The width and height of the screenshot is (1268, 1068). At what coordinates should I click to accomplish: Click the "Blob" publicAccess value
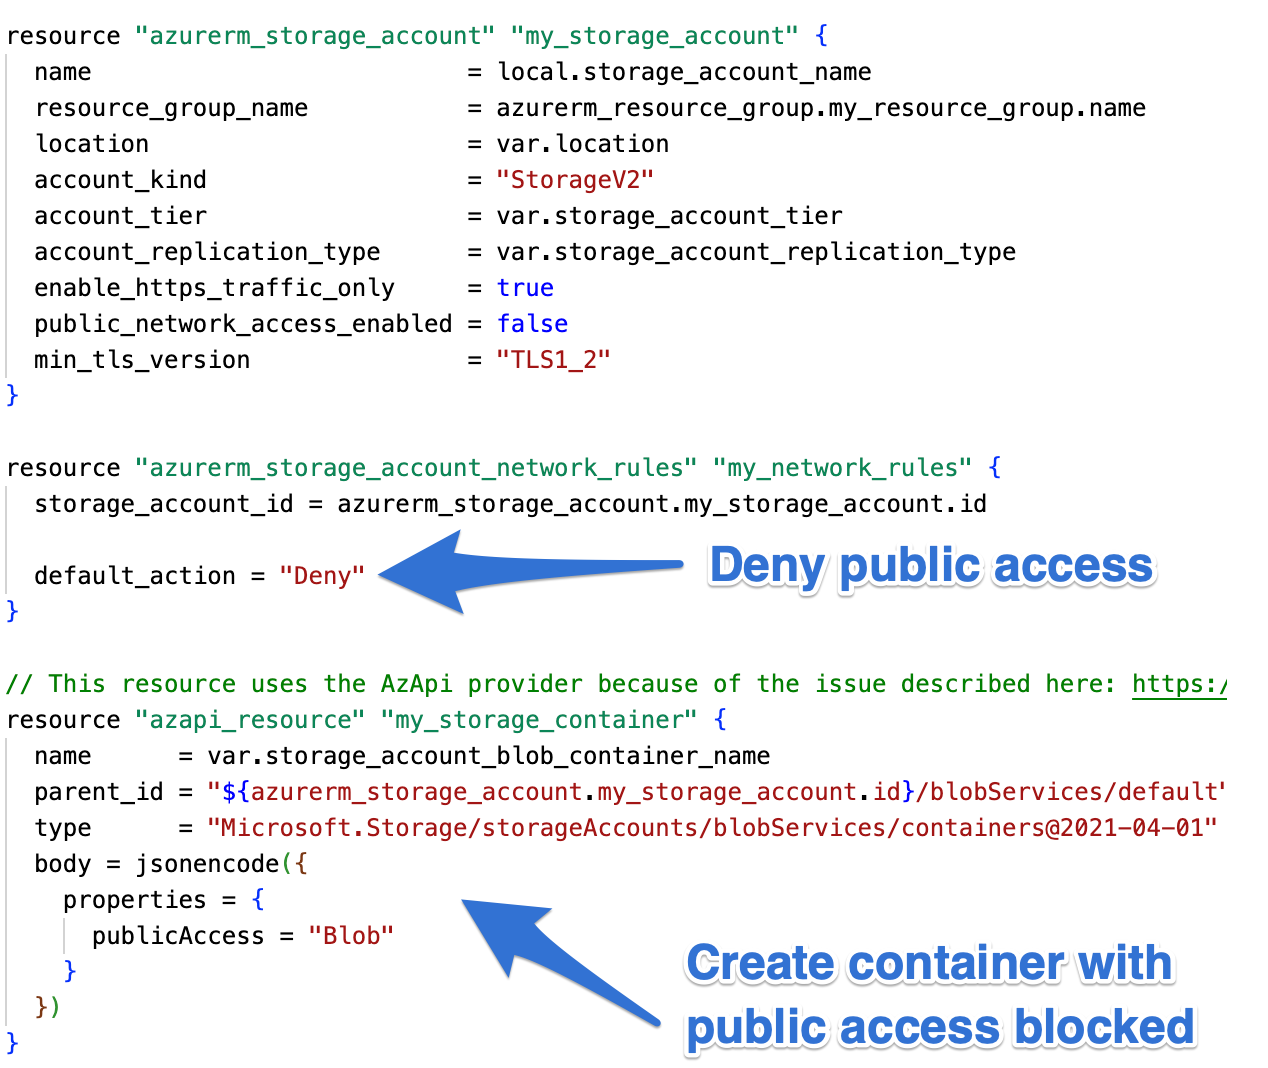(351, 936)
